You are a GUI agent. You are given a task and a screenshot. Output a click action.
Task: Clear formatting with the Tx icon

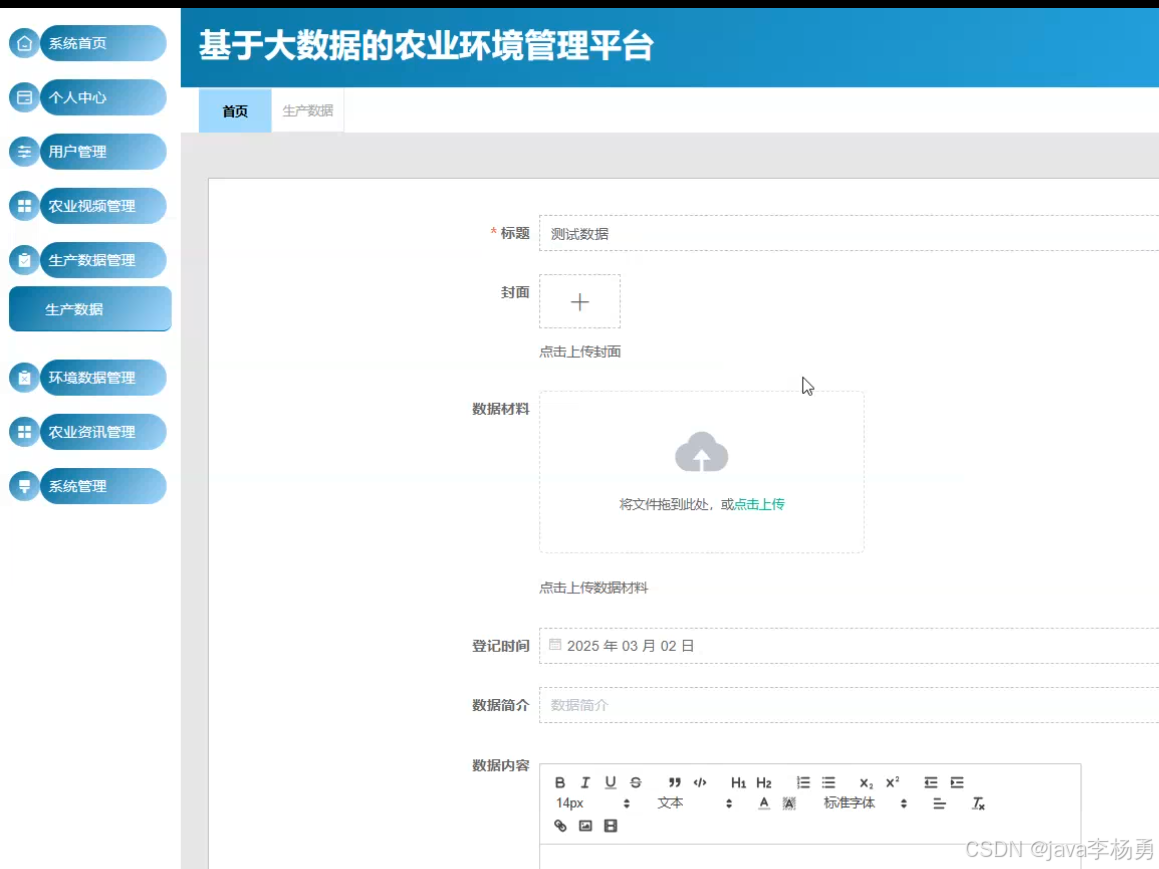[x=978, y=803]
